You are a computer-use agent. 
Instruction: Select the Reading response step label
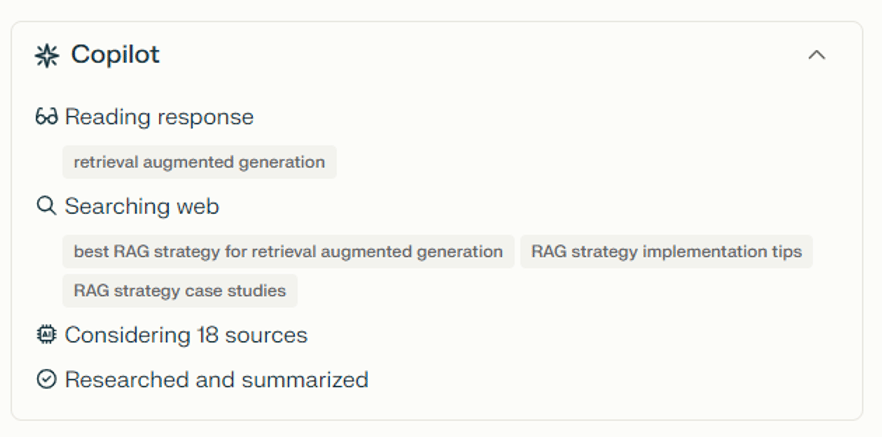click(159, 117)
